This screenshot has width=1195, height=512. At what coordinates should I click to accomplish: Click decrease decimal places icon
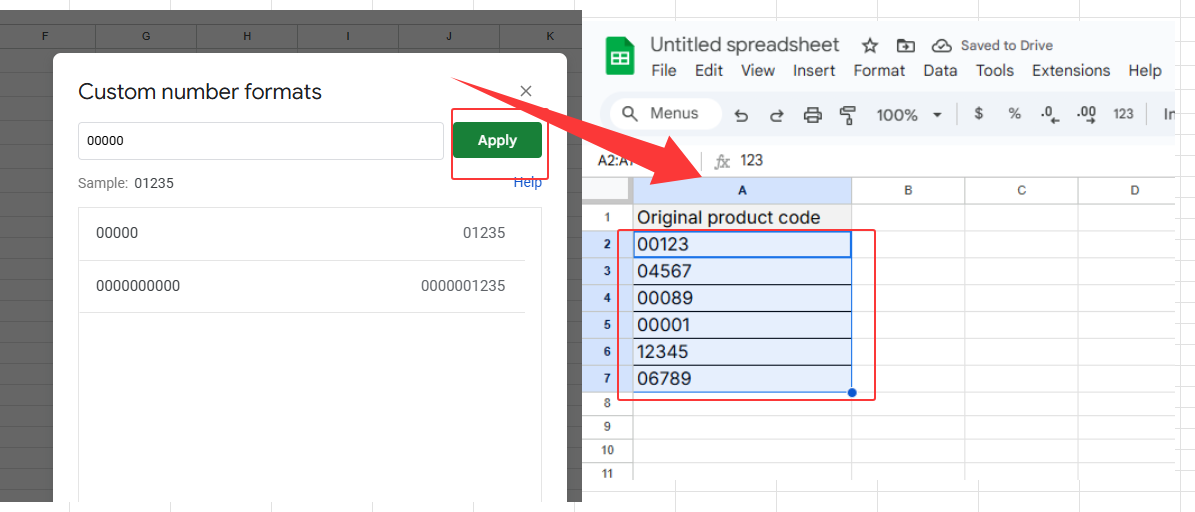coord(1049,114)
